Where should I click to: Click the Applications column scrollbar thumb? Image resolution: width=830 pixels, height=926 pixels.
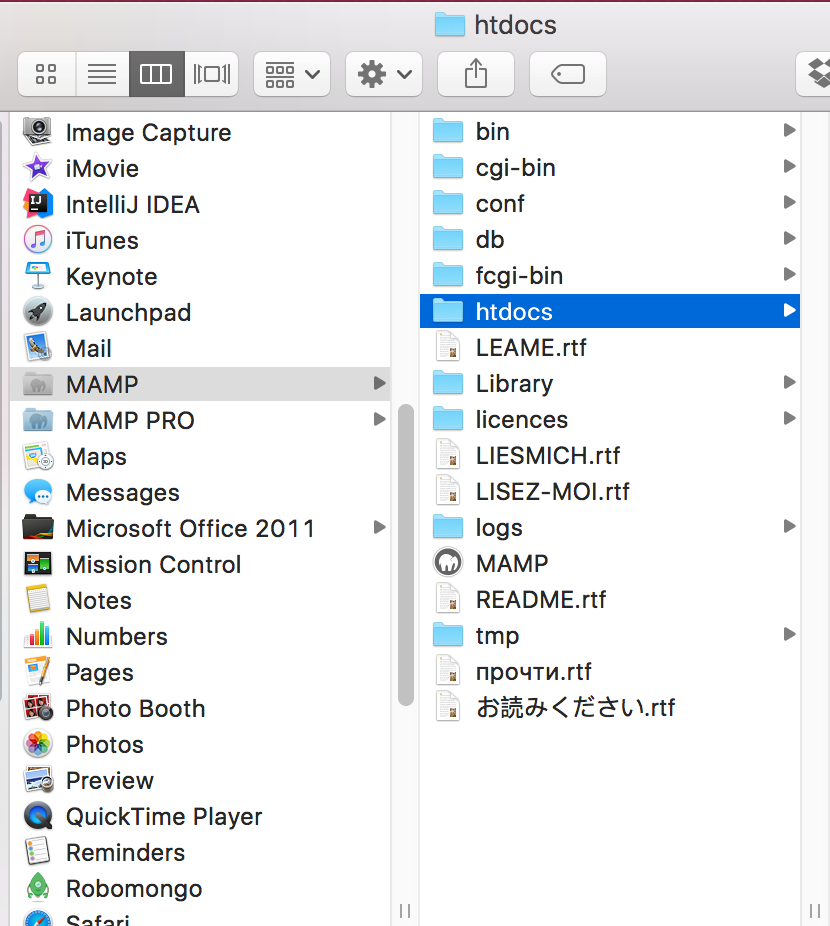(405, 555)
